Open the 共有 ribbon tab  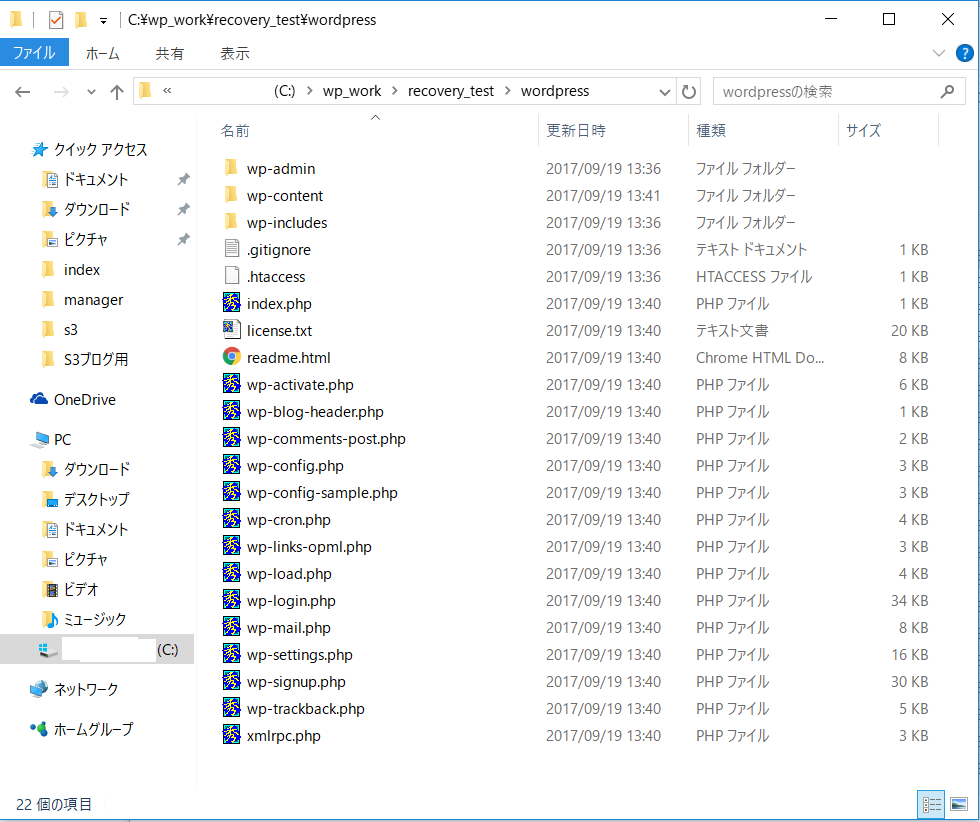tap(169, 54)
